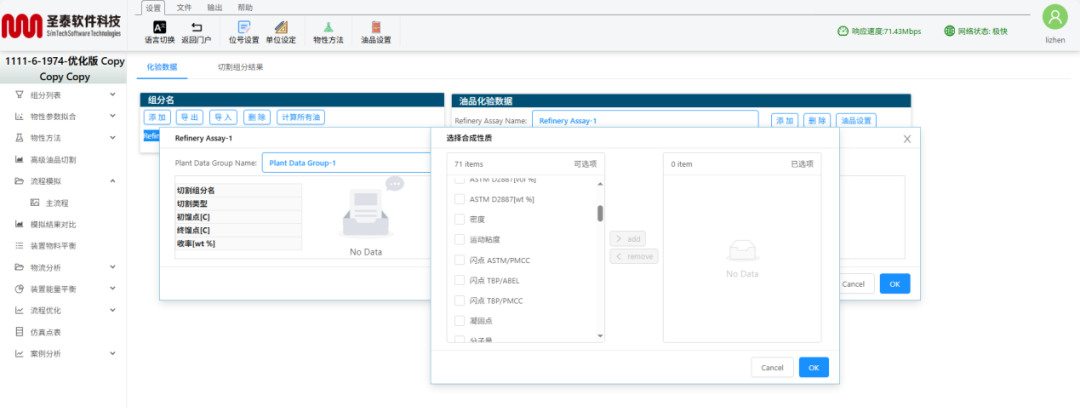
Task: Open the 设置 ribbon tab
Action: [x=153, y=8]
